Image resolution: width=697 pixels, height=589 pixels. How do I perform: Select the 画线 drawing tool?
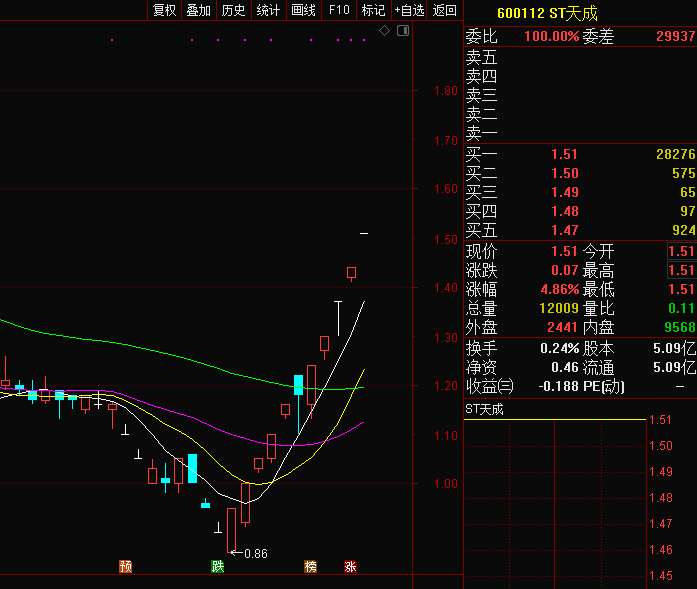[303, 10]
